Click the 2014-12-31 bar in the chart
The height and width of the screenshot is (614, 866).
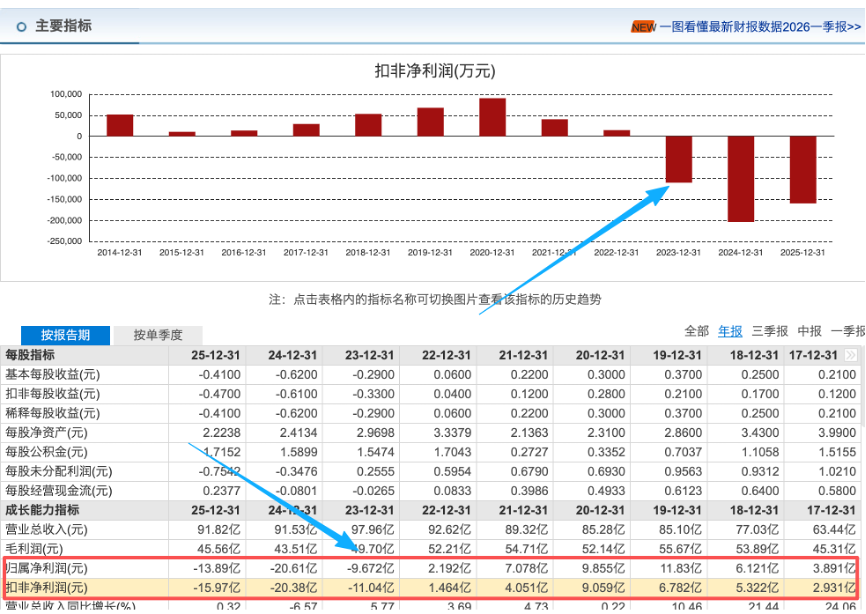pyautogui.click(x=120, y=125)
